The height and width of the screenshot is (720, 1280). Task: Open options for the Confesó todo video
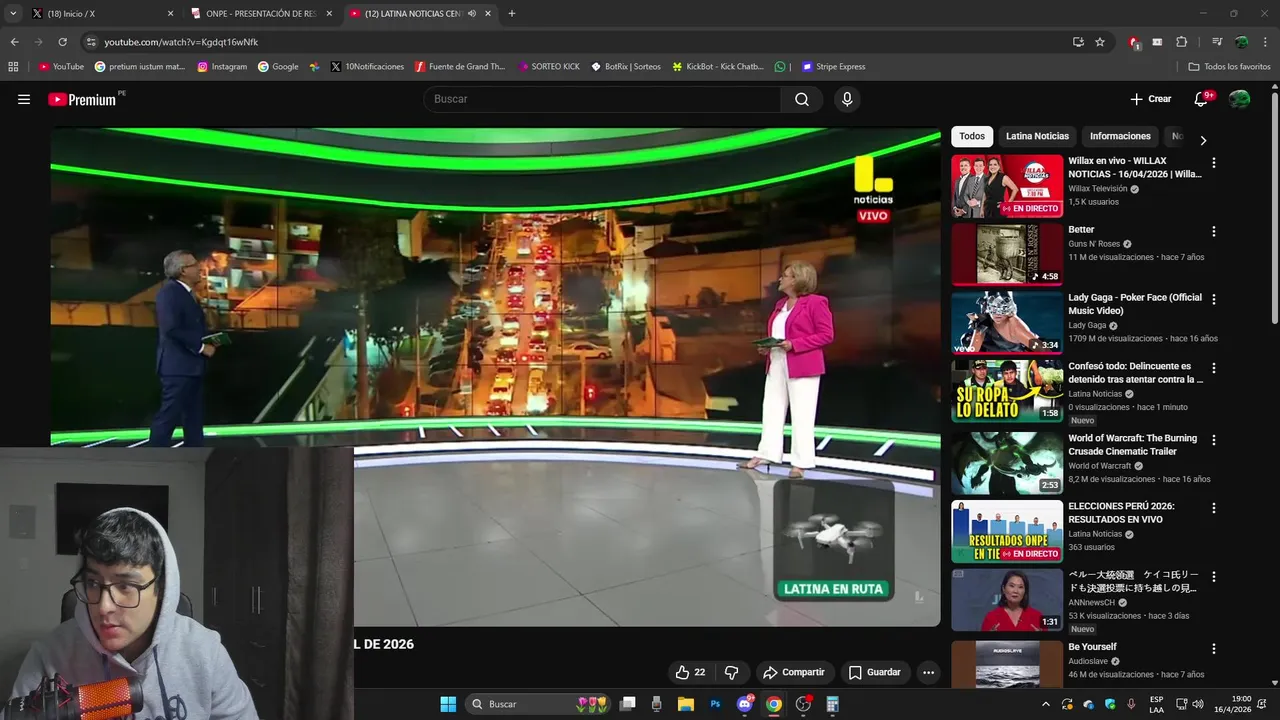coord(1214,368)
